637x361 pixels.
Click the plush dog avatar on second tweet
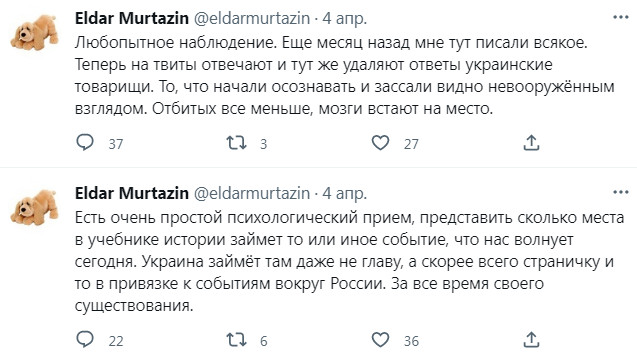click(34, 207)
